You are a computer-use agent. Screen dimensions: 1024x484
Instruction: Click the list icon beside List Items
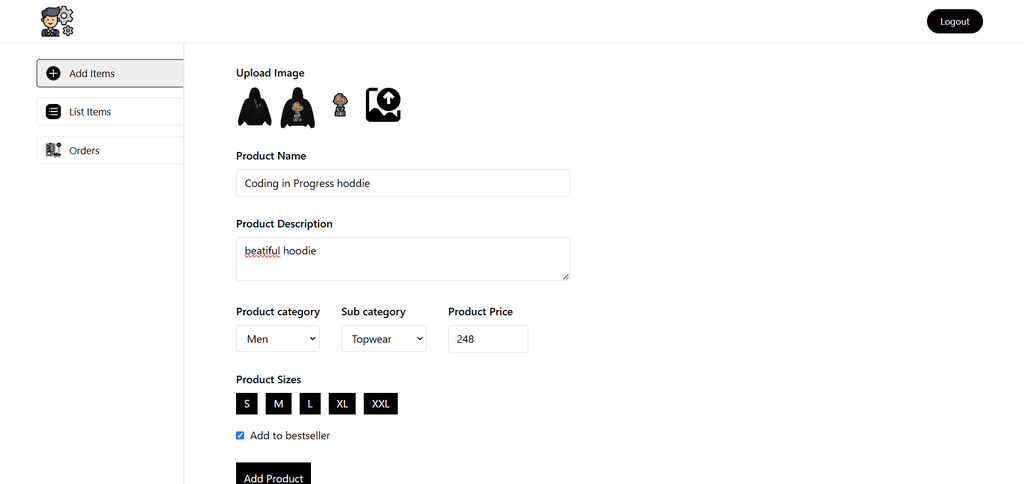point(54,112)
